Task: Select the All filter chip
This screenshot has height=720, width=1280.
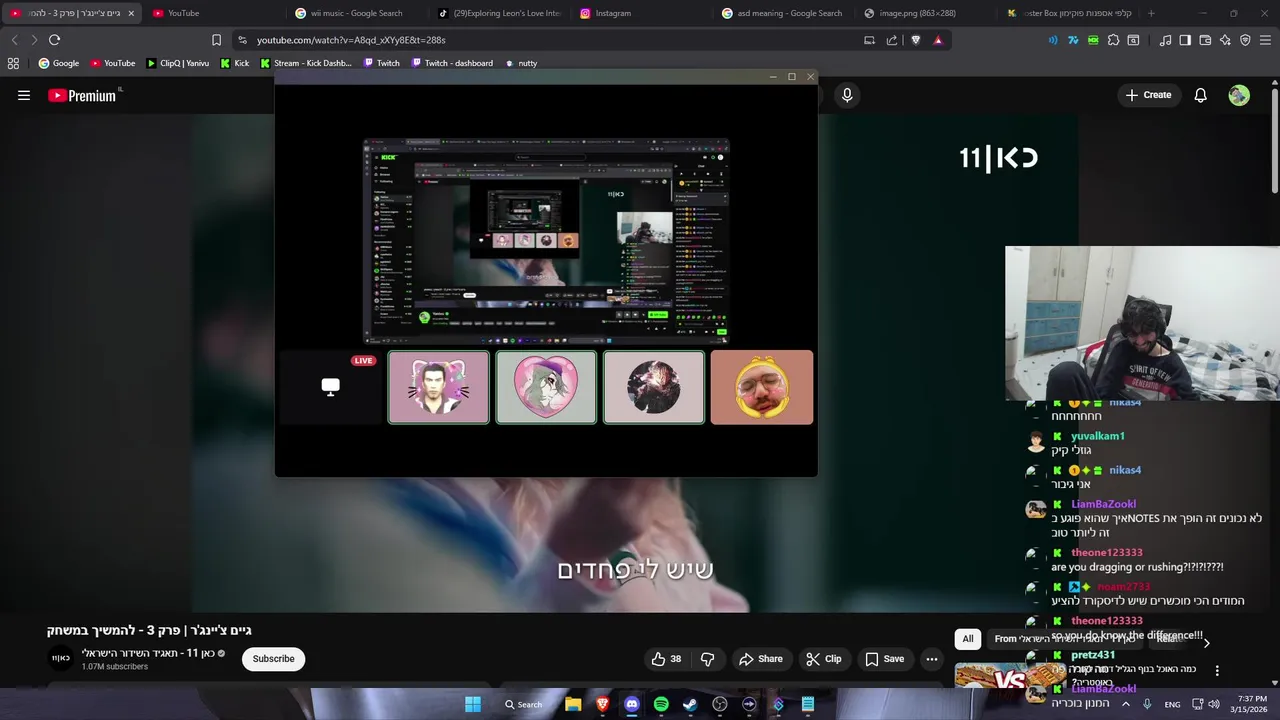Action: pyautogui.click(x=968, y=639)
